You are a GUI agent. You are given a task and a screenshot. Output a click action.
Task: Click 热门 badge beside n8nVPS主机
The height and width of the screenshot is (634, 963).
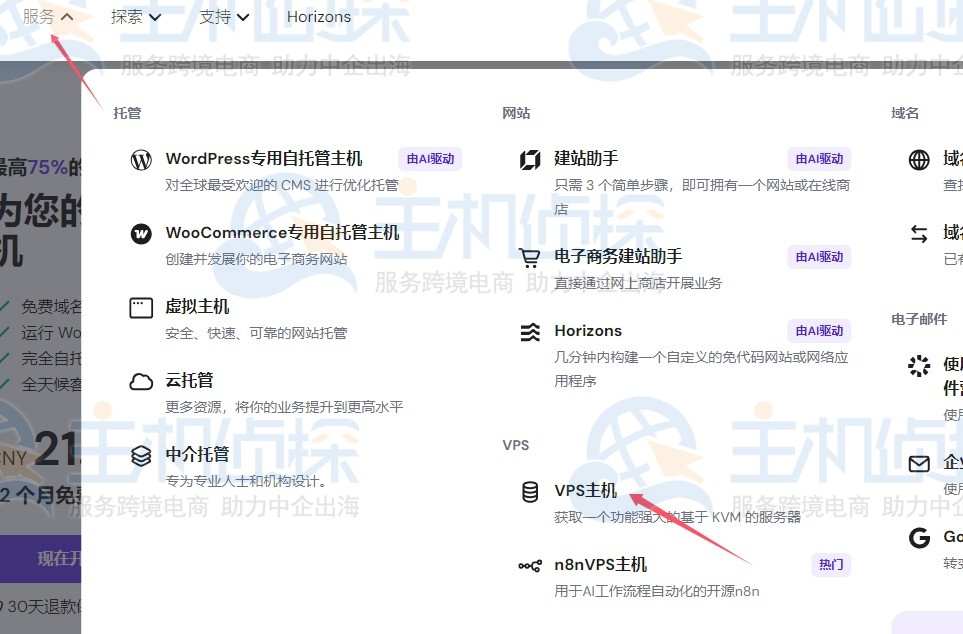(x=831, y=565)
